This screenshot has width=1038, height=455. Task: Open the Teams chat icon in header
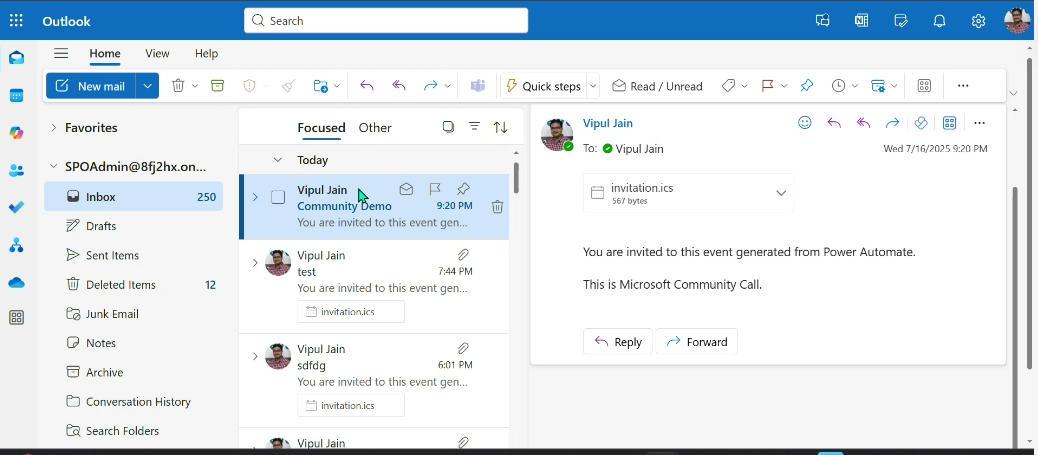822,21
